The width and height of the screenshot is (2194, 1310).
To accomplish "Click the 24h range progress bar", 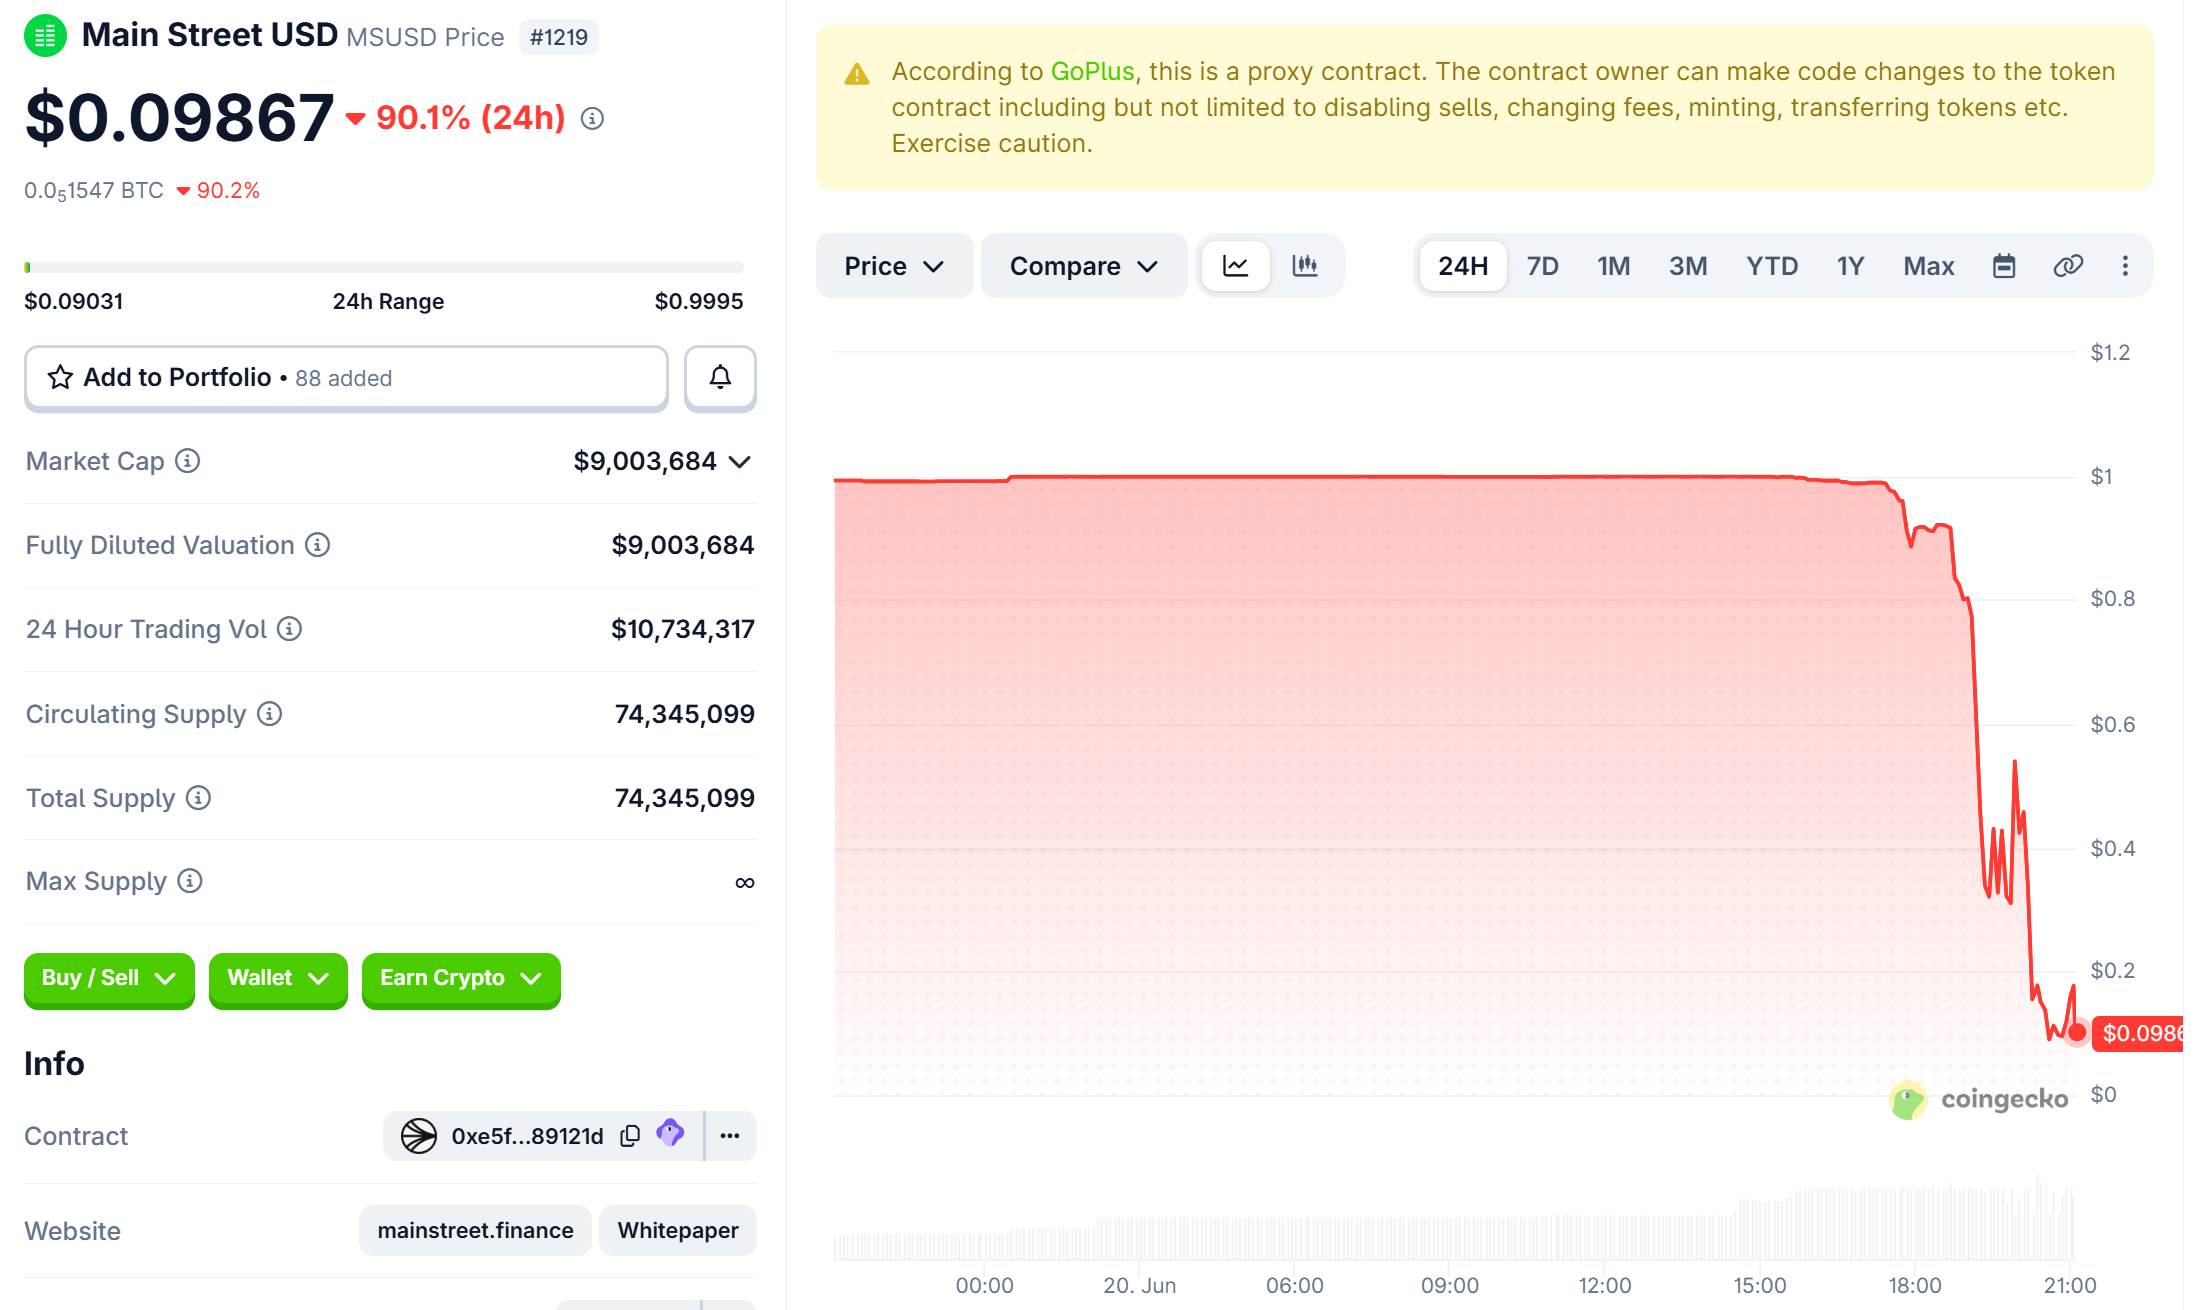I will click(384, 267).
